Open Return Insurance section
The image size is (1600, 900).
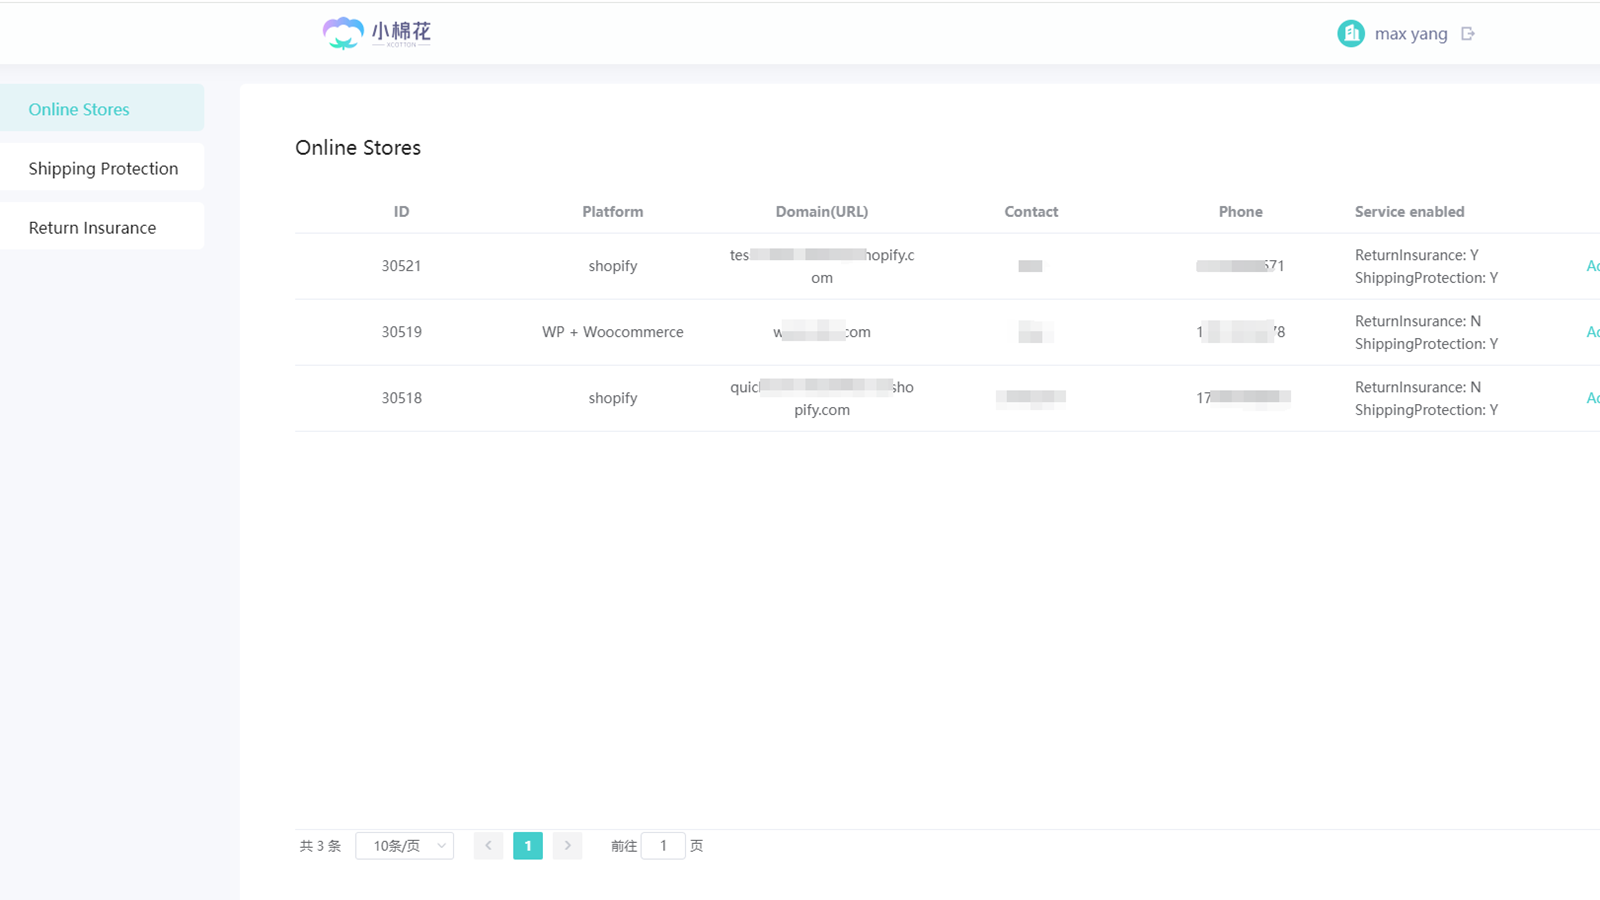coord(92,228)
